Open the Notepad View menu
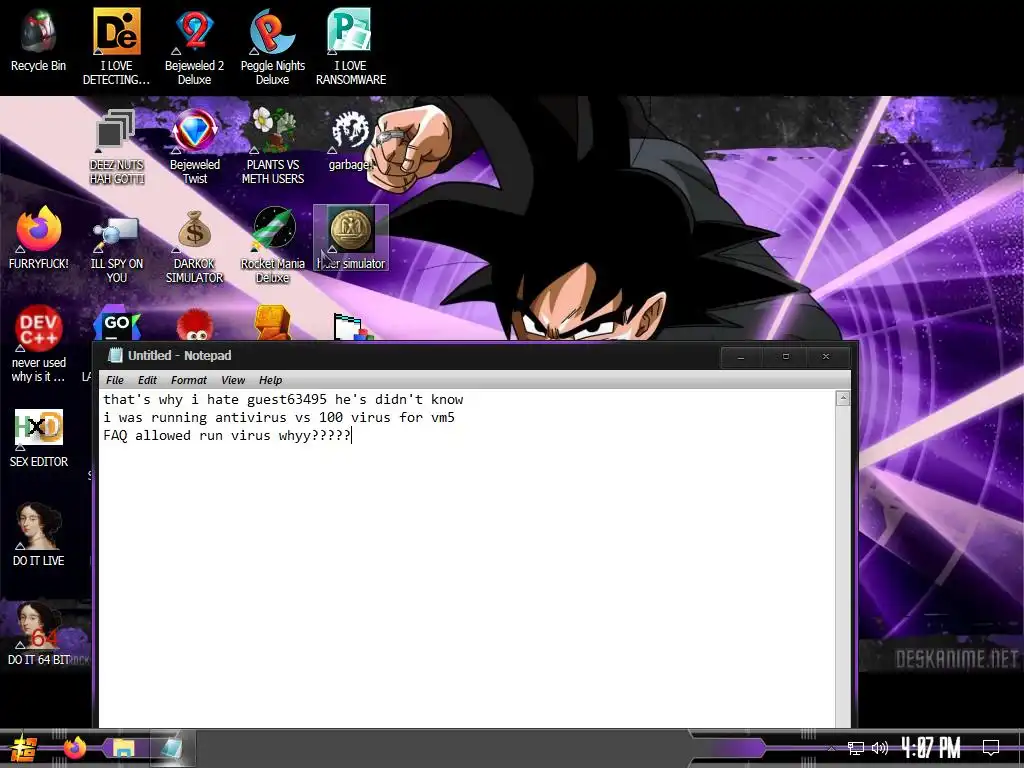This screenshot has width=1024, height=768. pos(232,380)
